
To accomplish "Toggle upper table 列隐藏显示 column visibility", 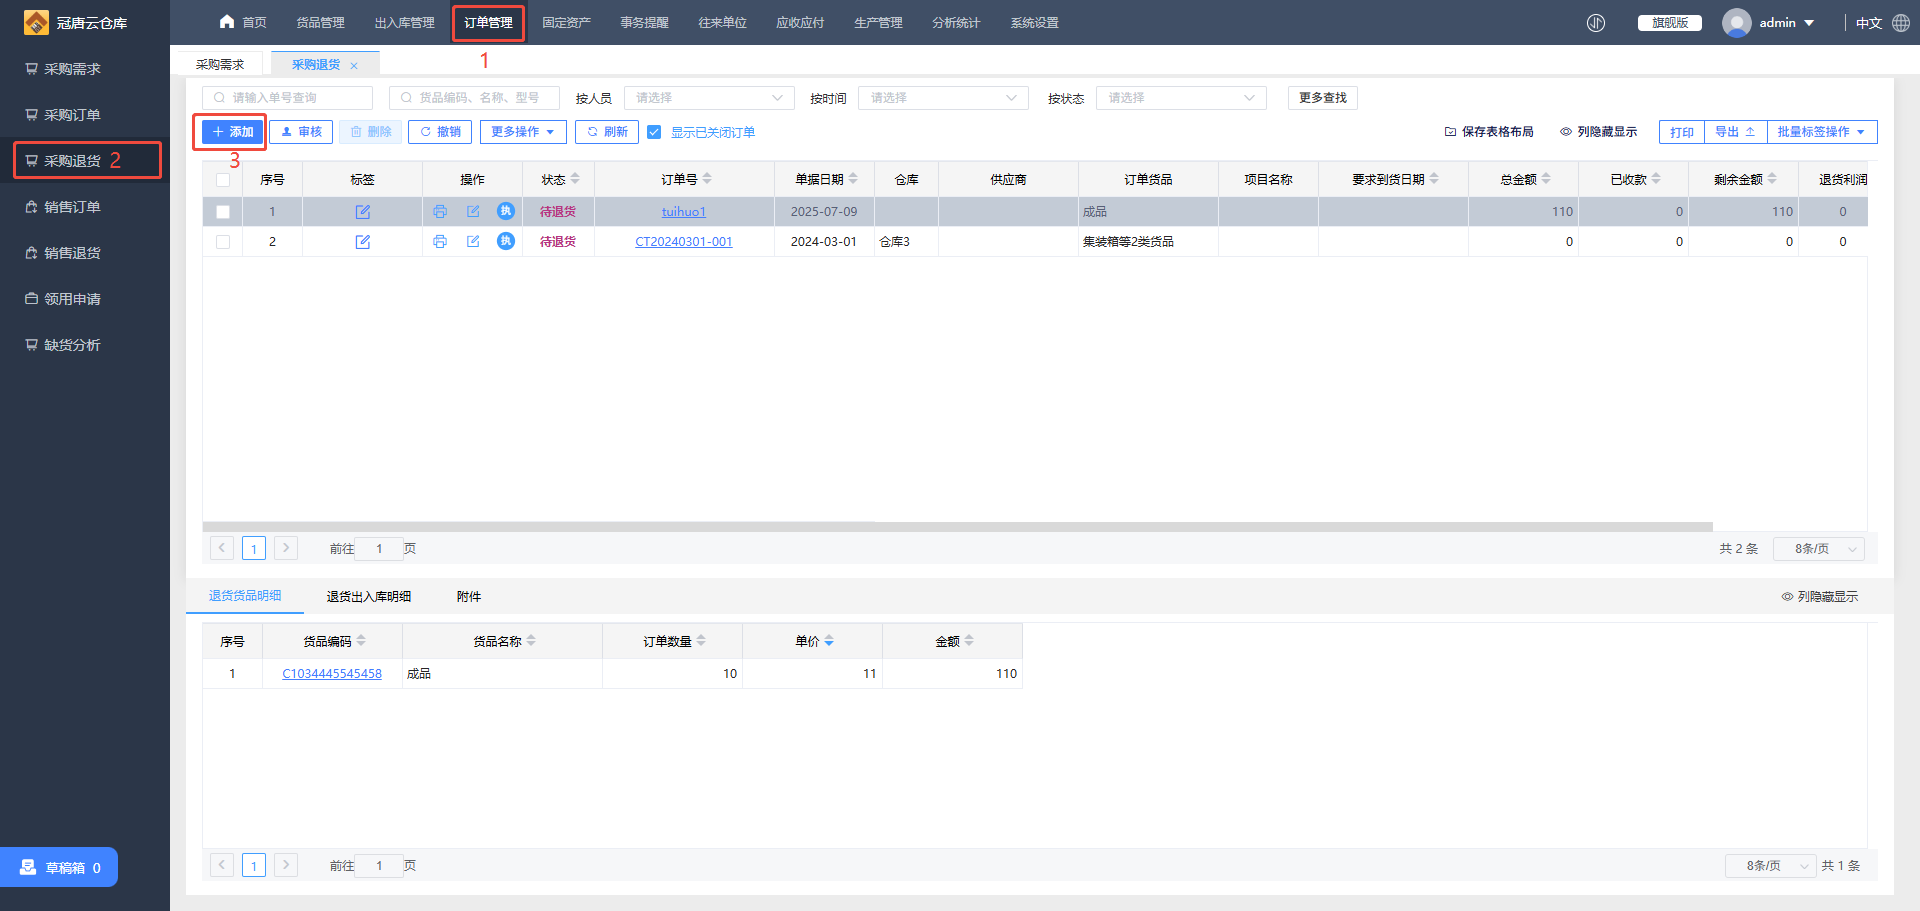I will (x=1598, y=132).
